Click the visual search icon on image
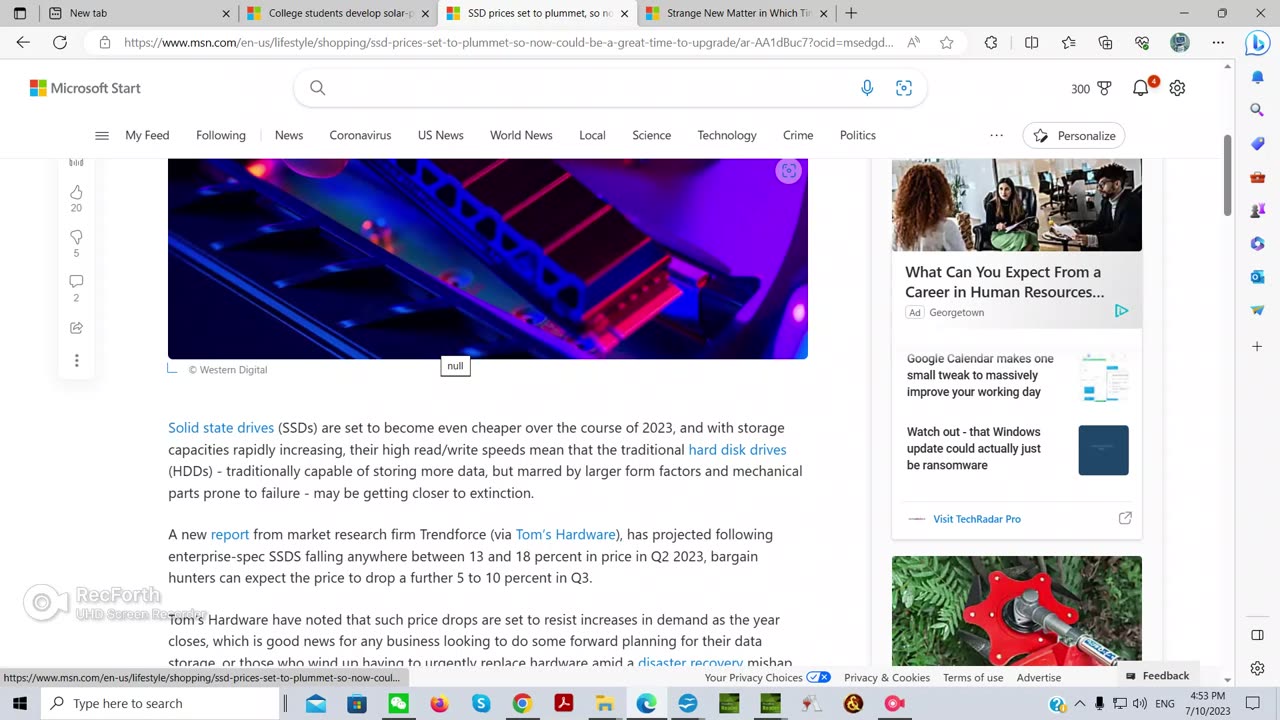1280x720 pixels. [x=789, y=171]
